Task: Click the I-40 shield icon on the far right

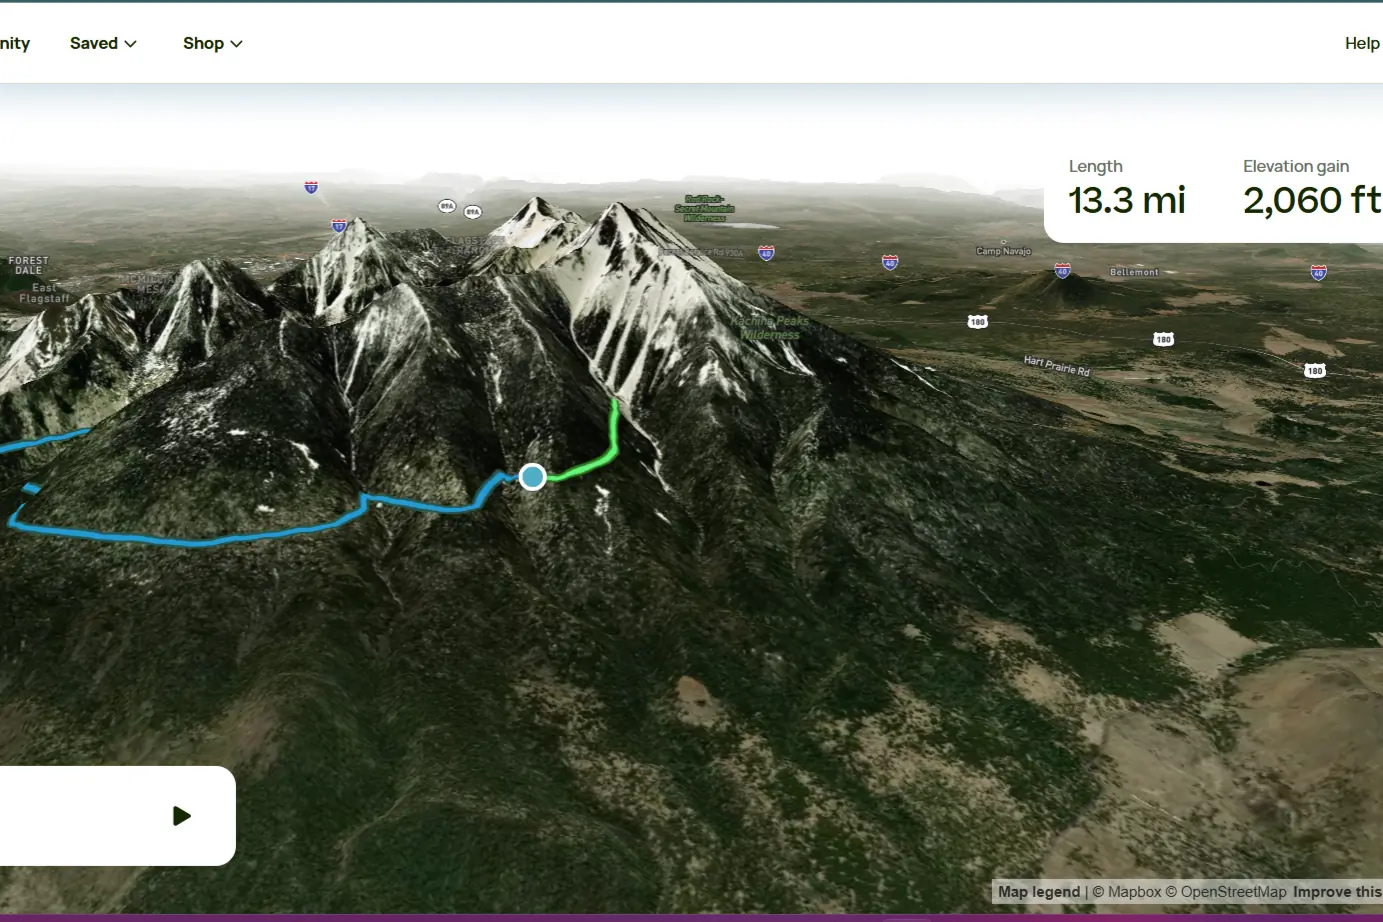Action: point(1317,270)
